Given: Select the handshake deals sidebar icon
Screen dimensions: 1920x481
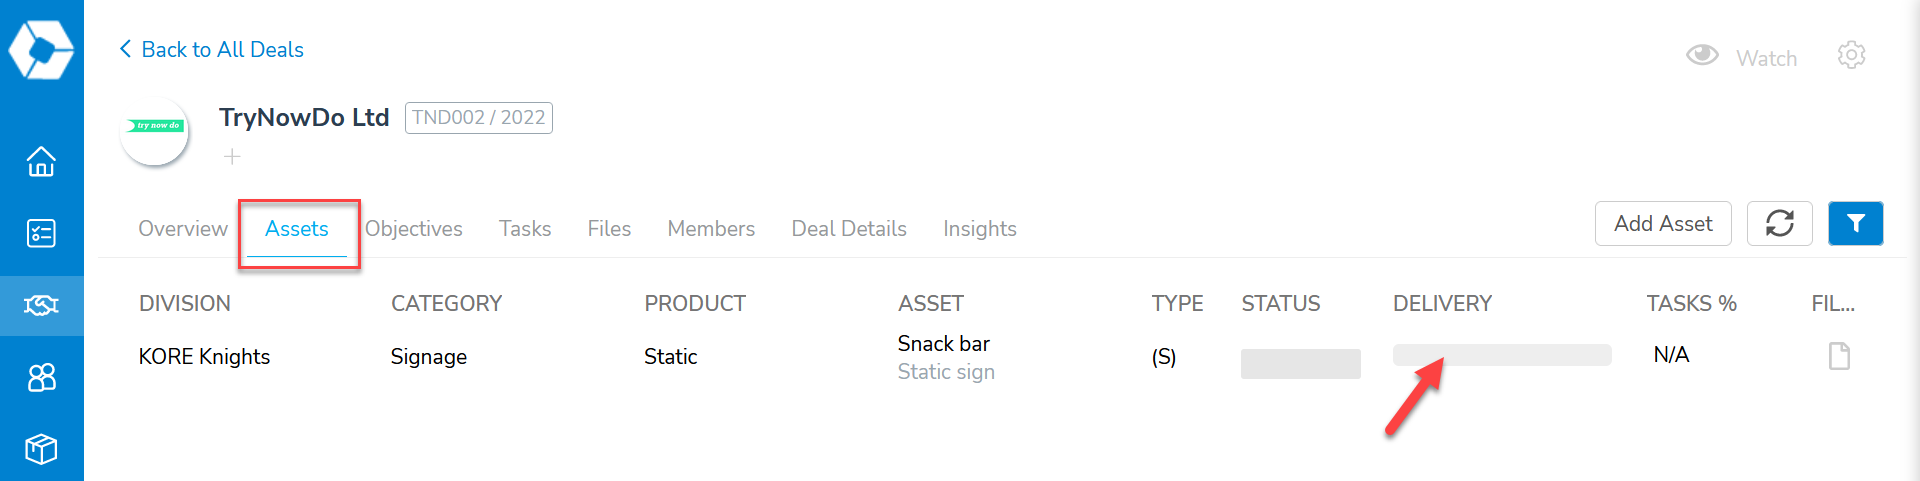Looking at the screenshot, I should tap(41, 305).
